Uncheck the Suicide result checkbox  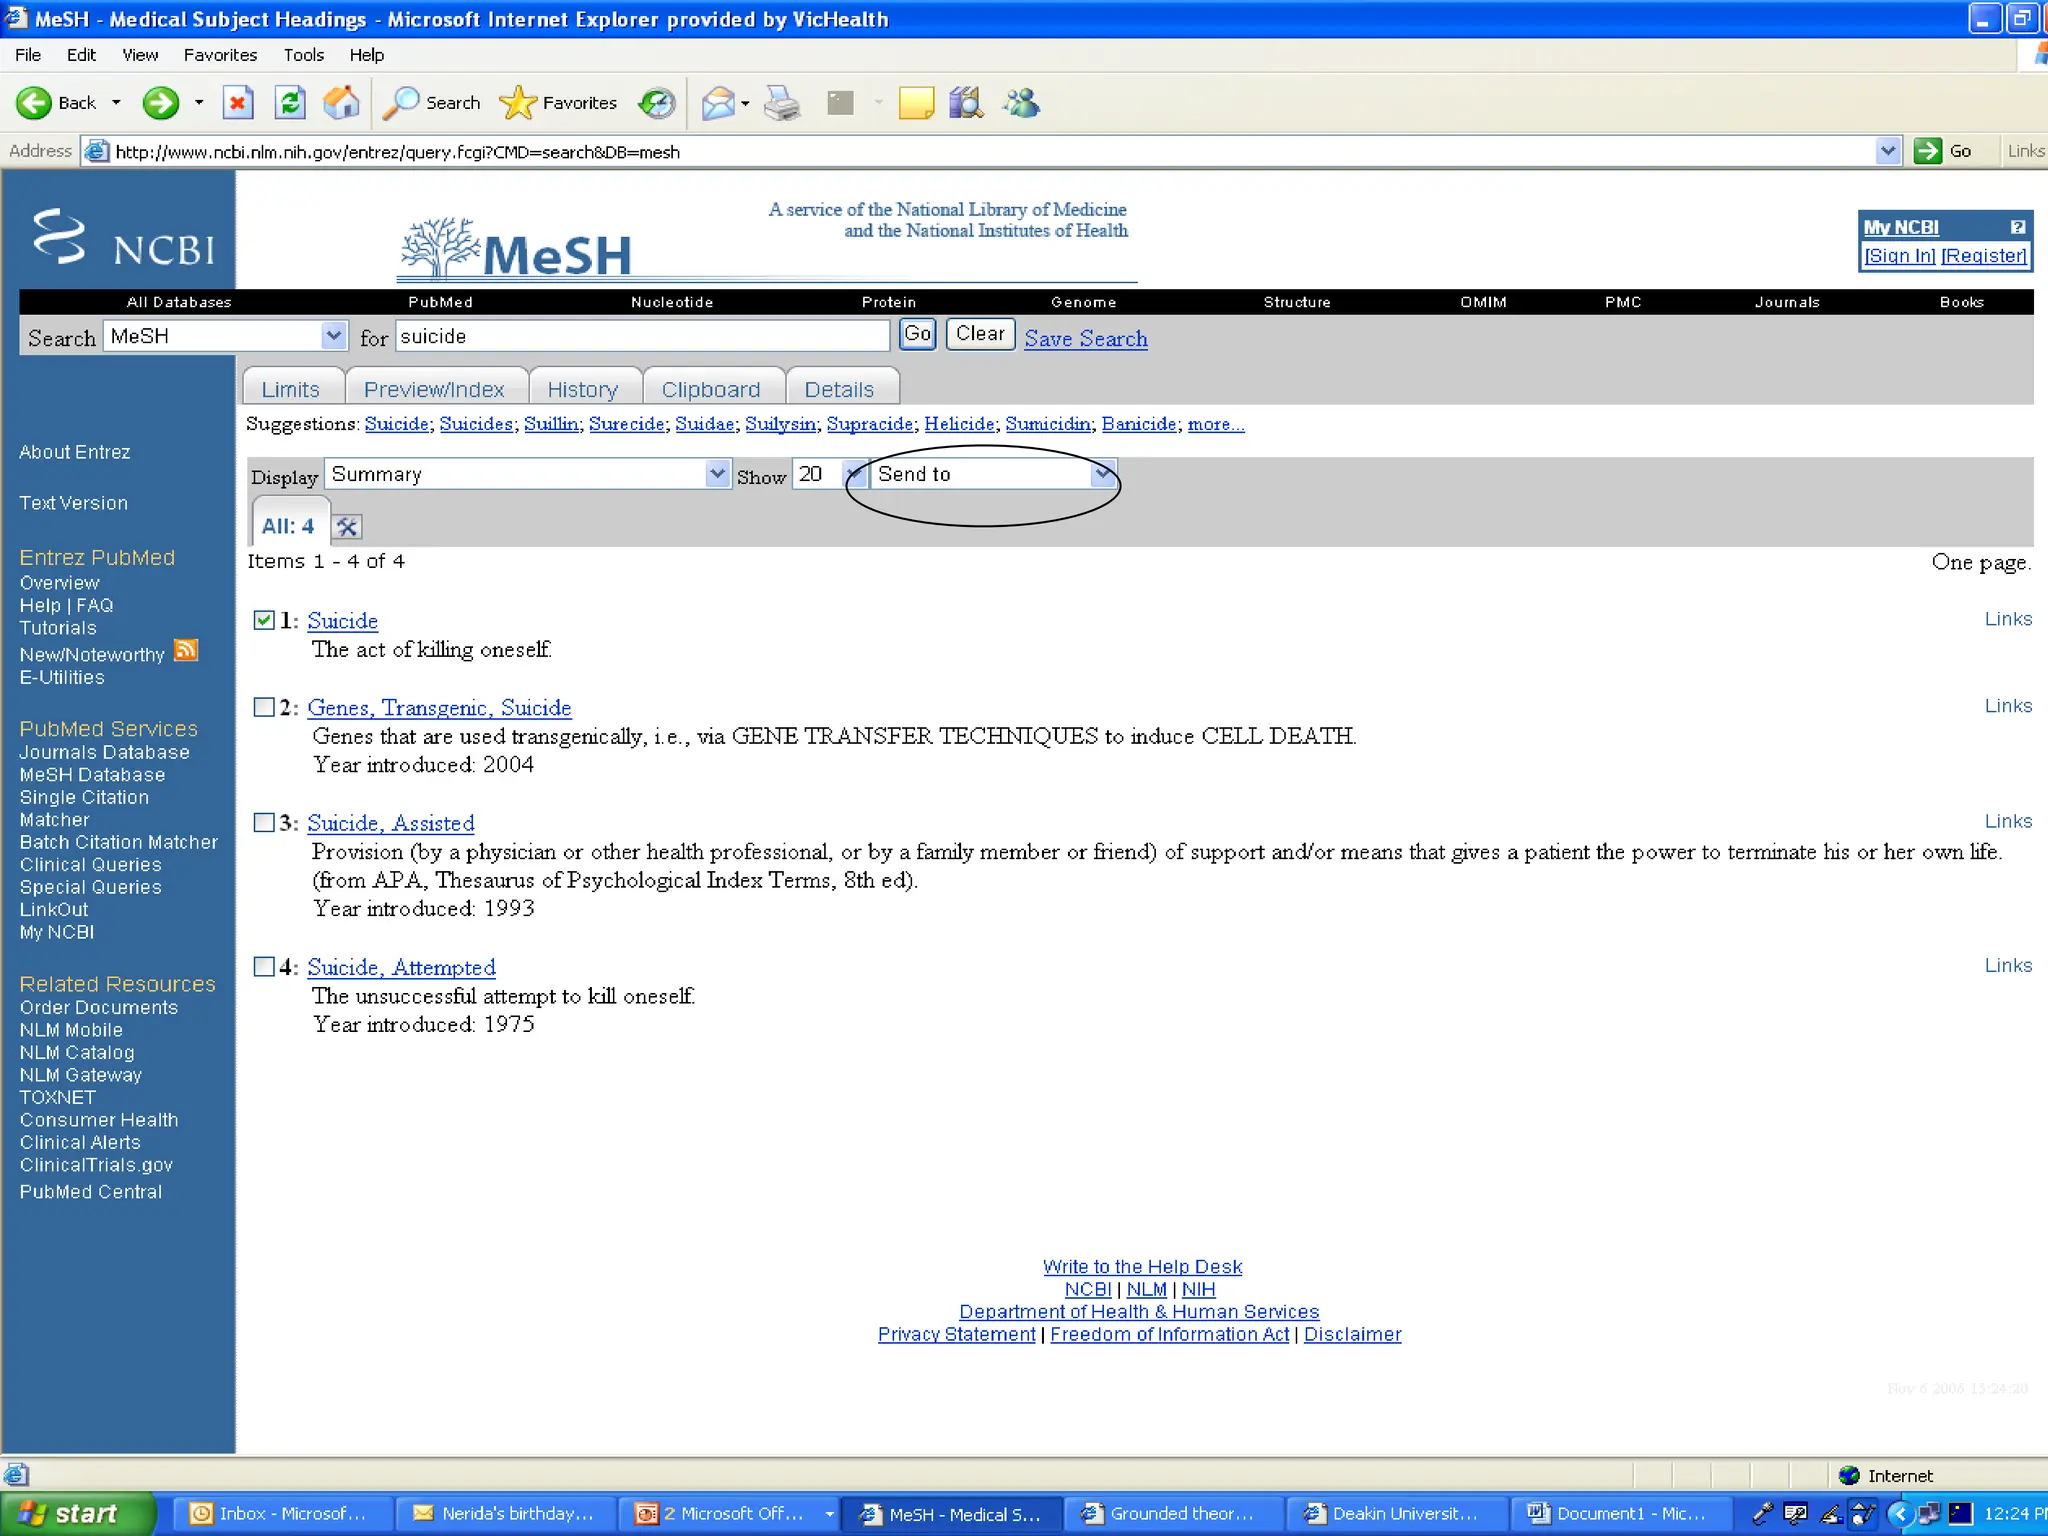[264, 620]
